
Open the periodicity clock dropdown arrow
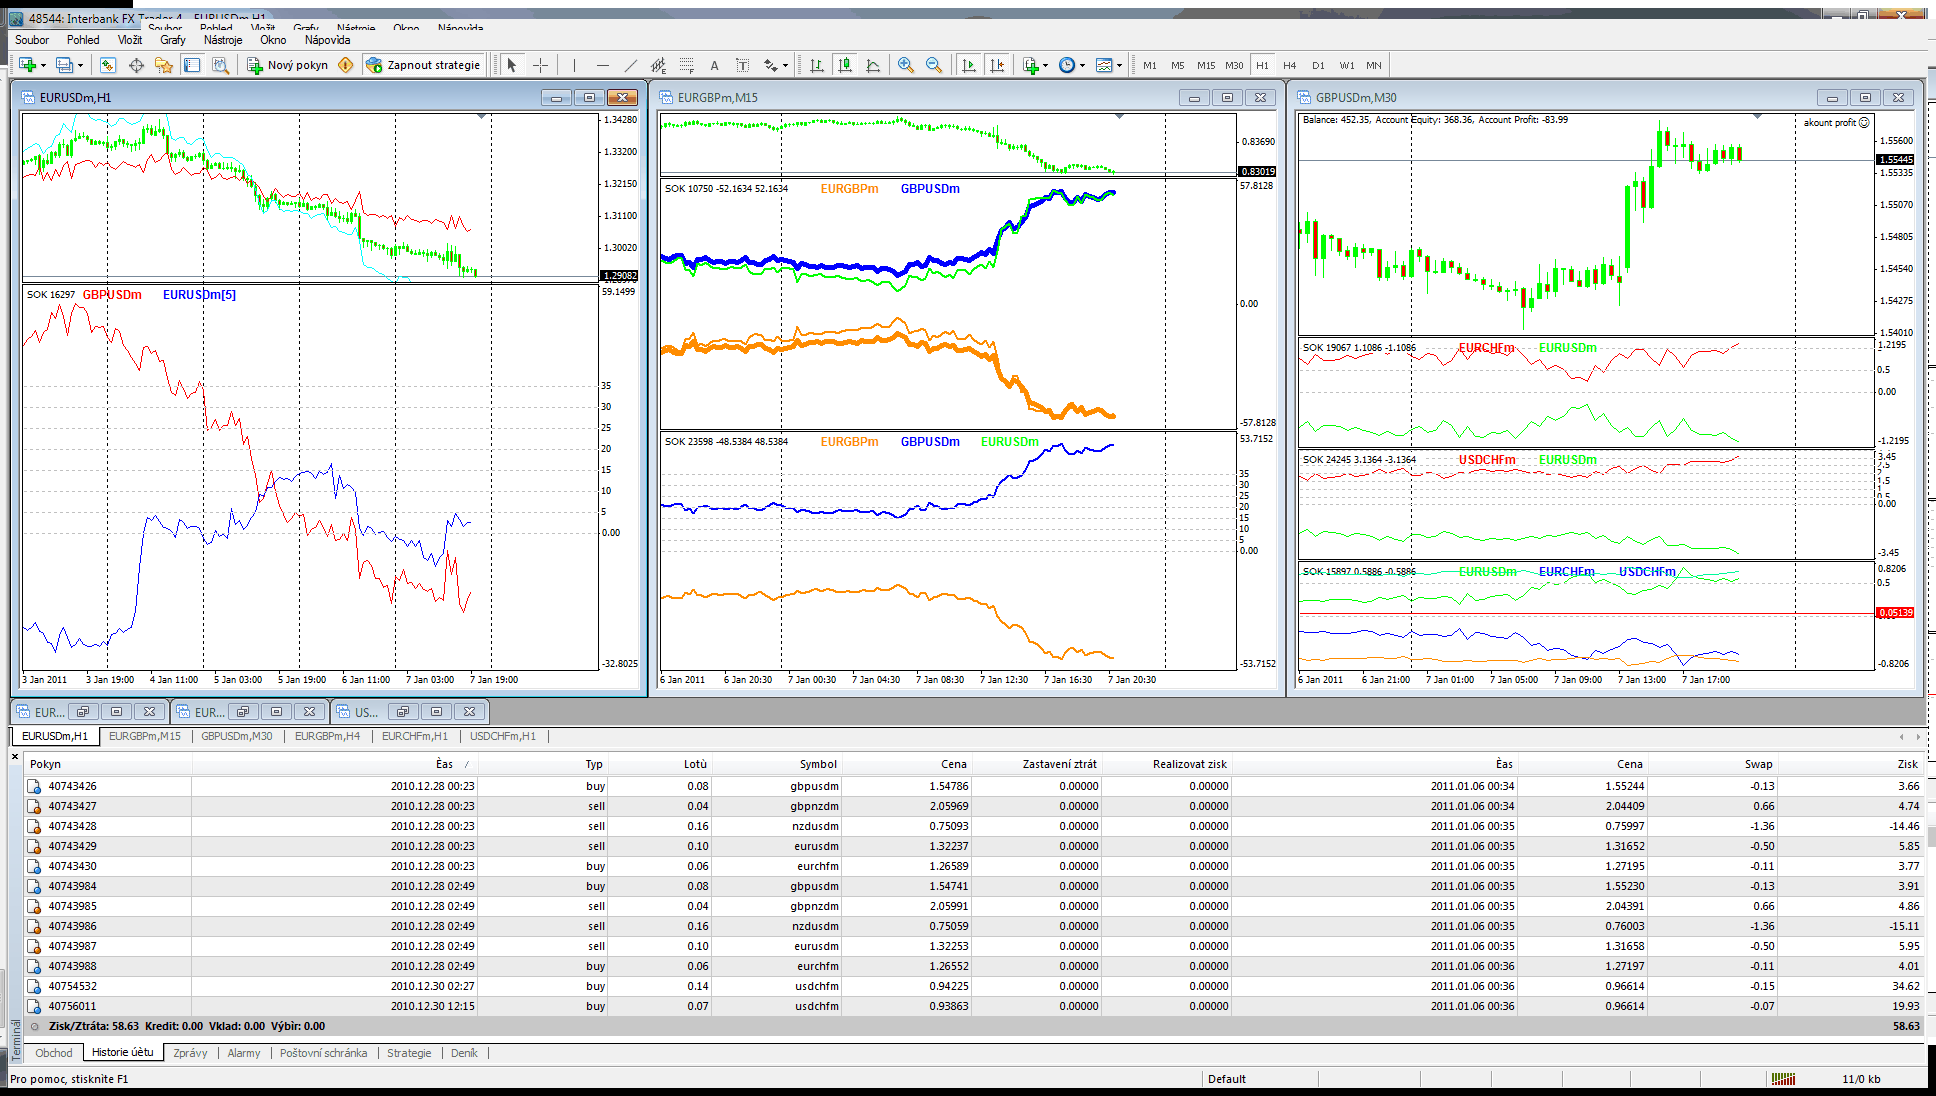(1083, 65)
